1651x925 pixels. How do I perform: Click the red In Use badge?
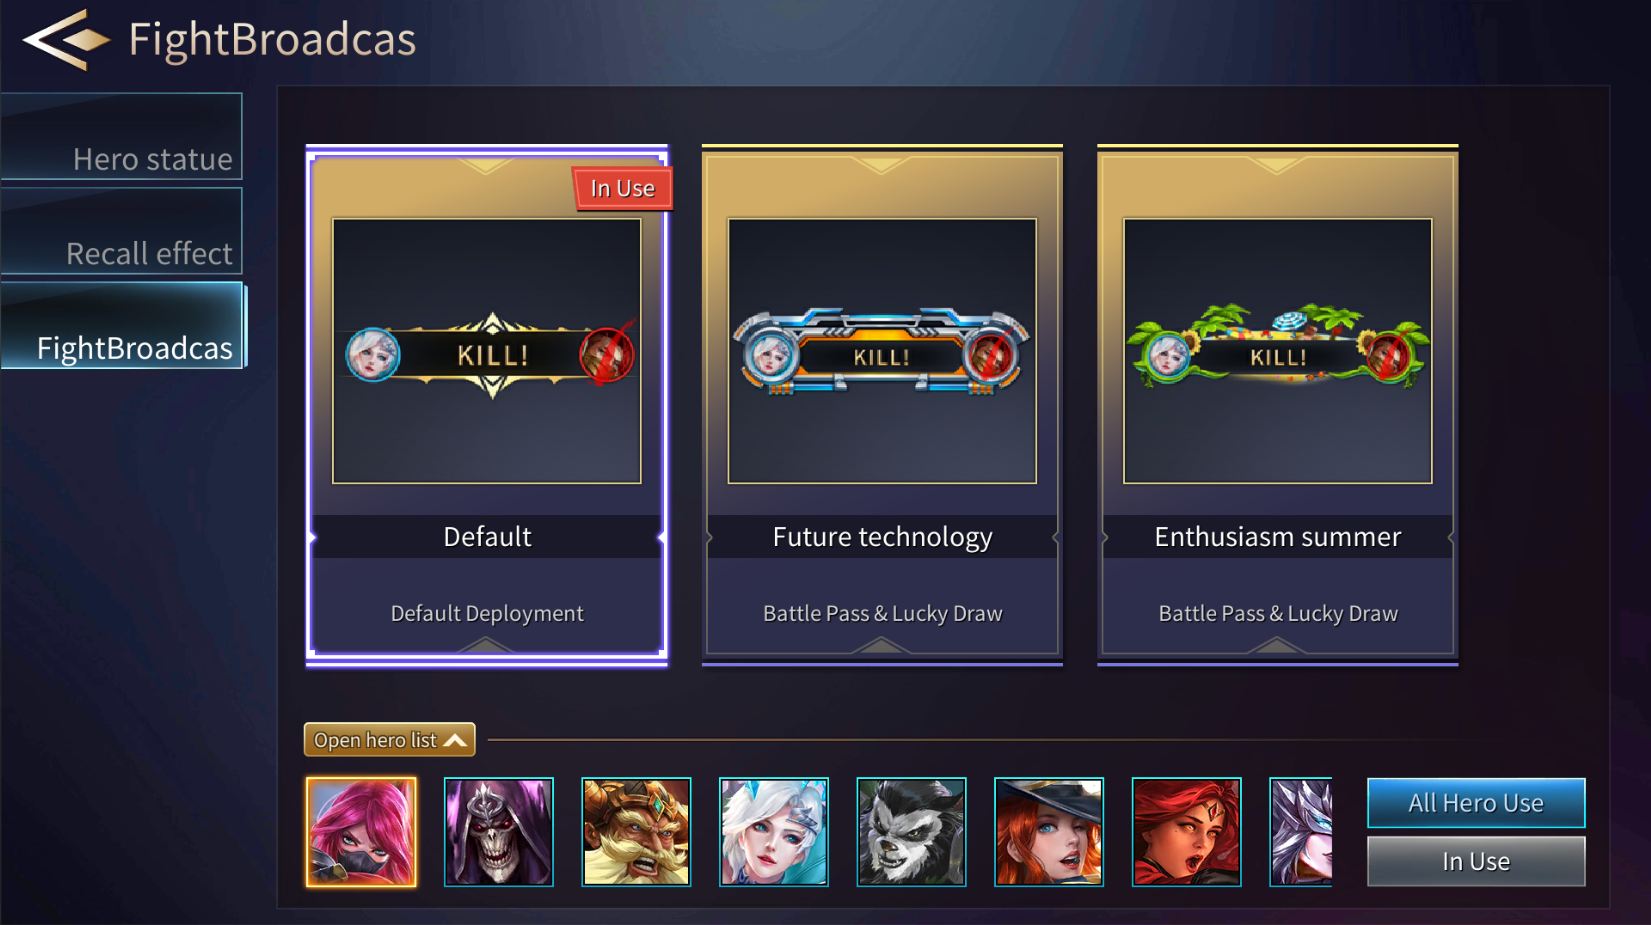click(622, 188)
